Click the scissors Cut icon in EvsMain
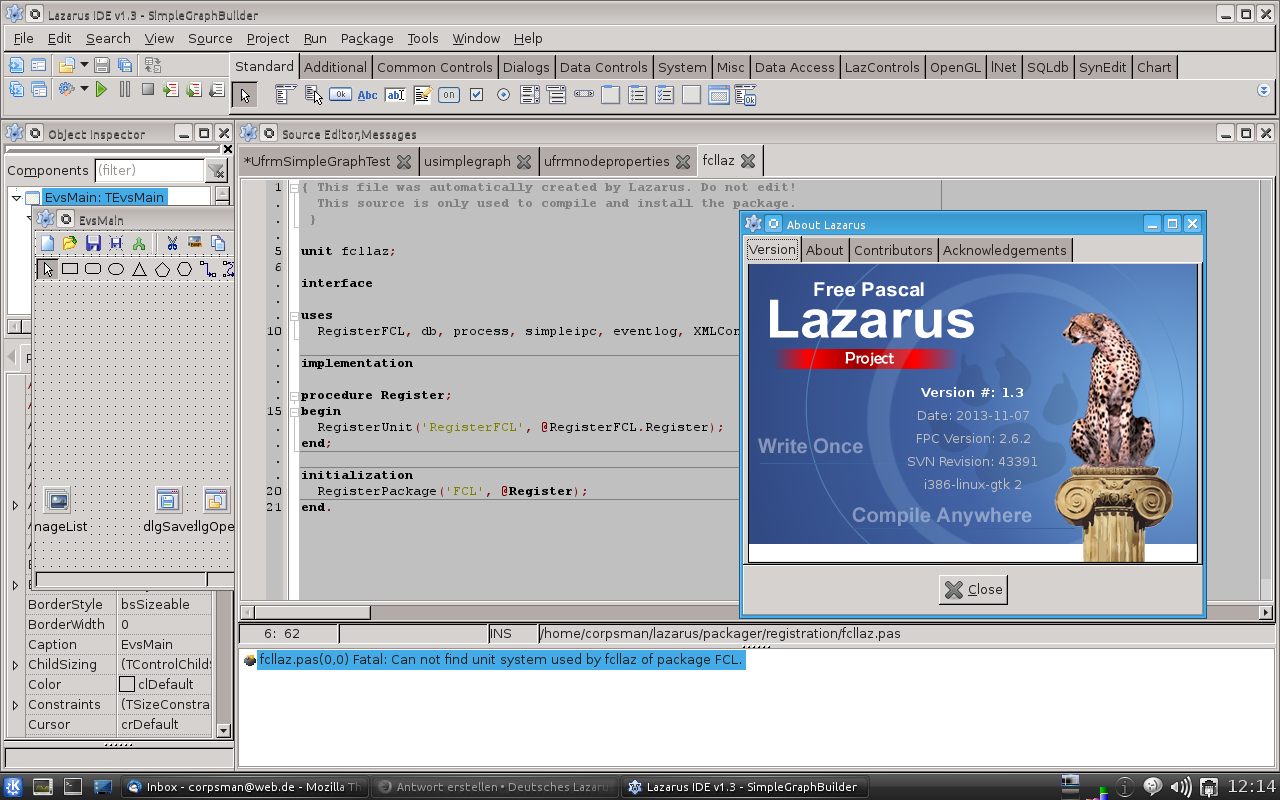Image resolution: width=1280 pixels, height=800 pixels. pos(172,243)
